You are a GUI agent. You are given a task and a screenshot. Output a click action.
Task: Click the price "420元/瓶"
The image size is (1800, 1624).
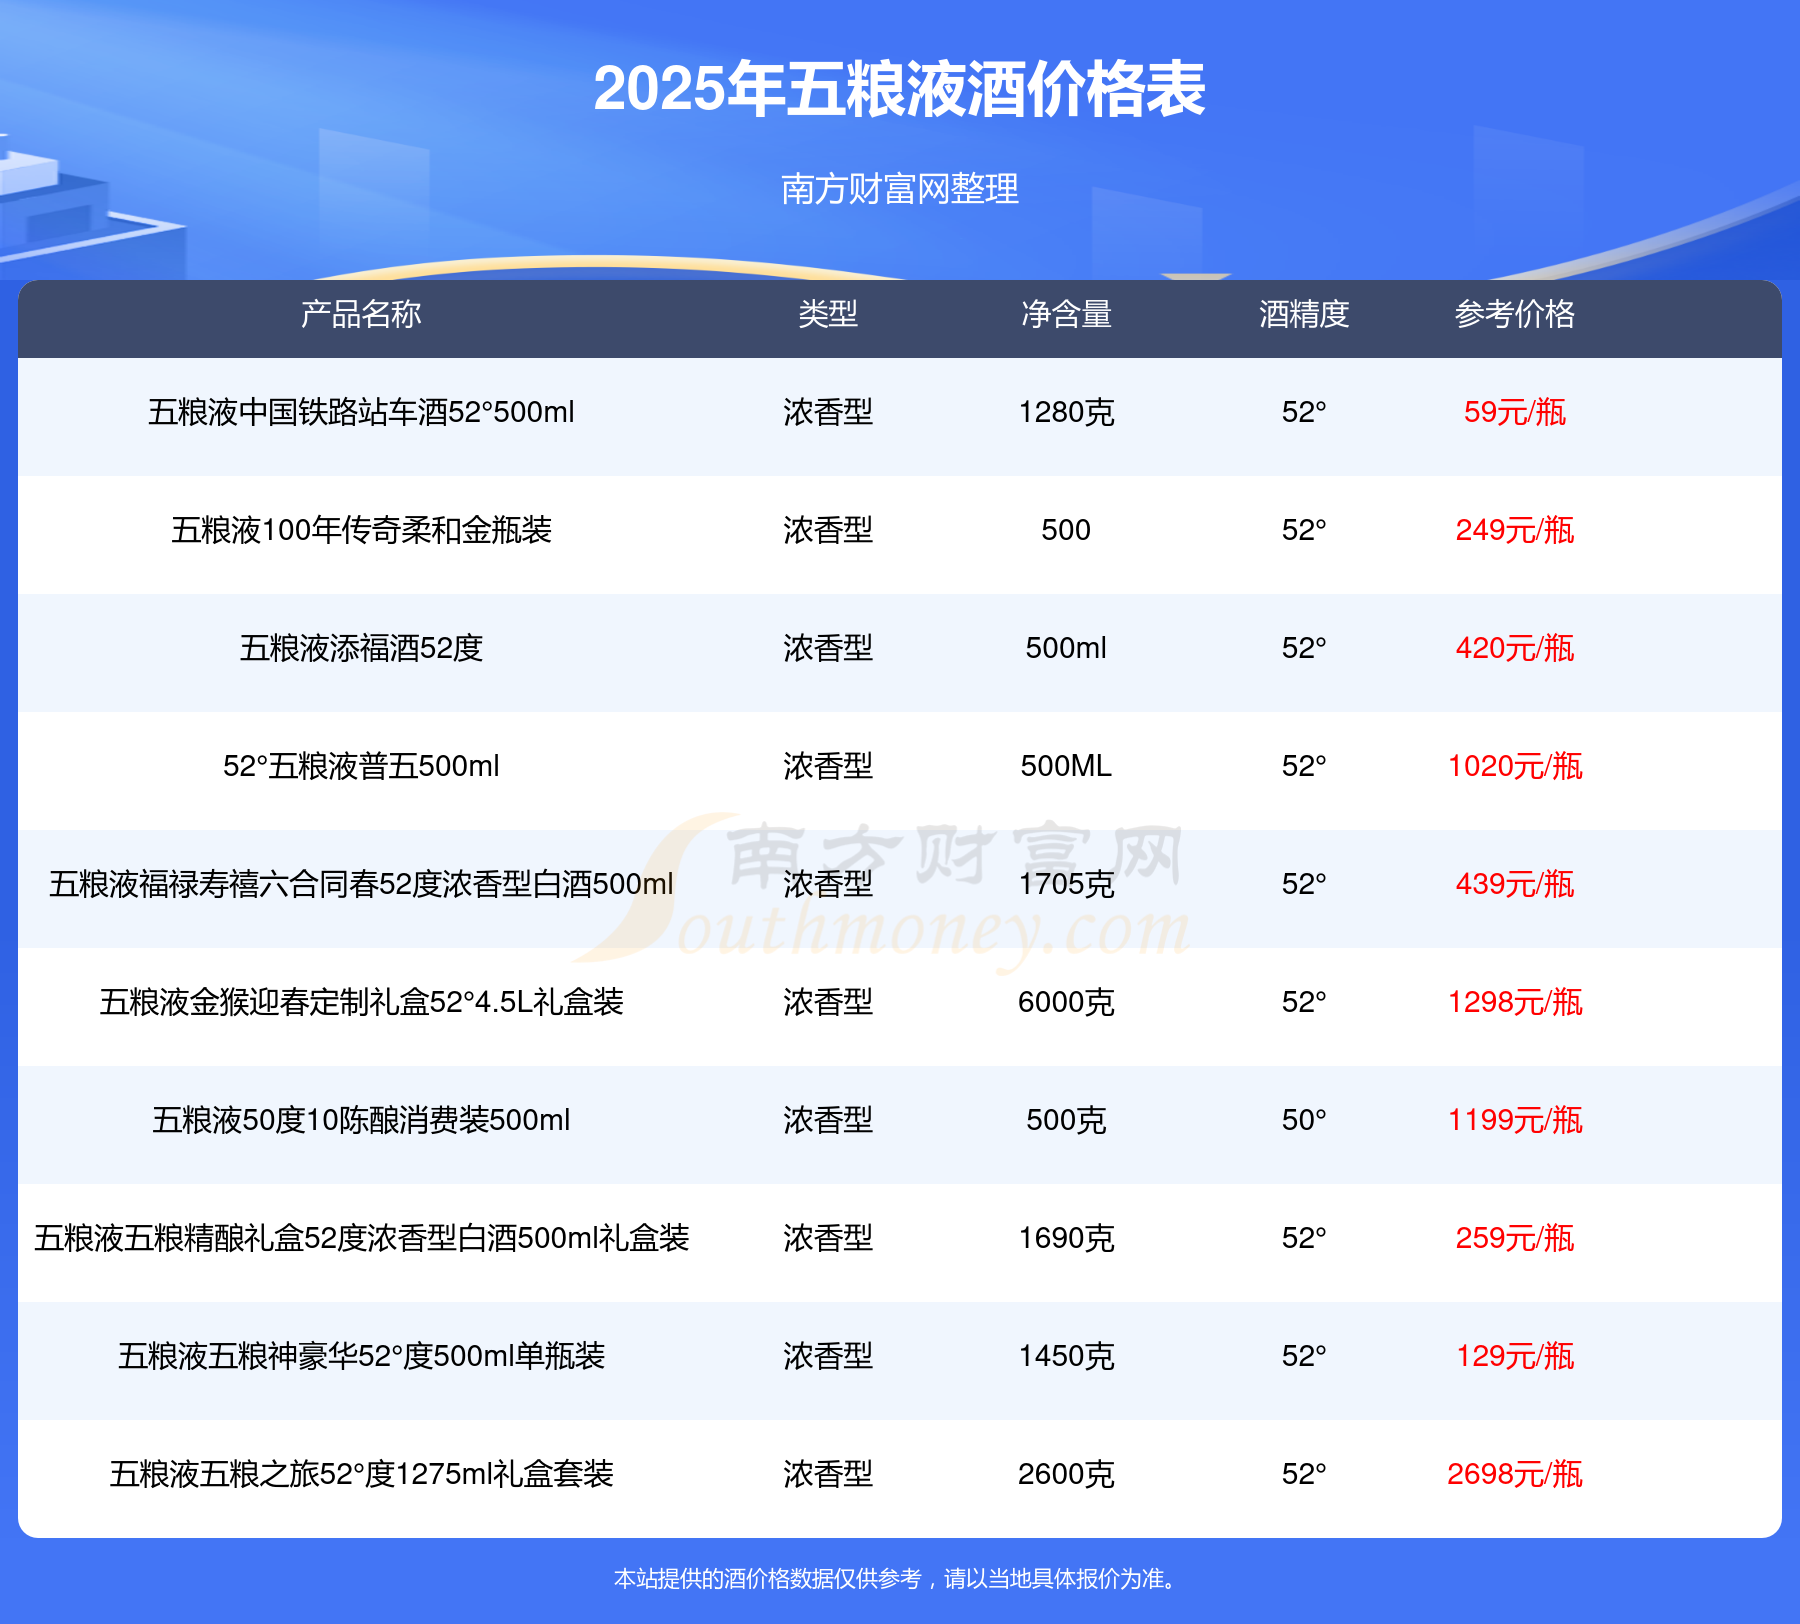(1515, 648)
